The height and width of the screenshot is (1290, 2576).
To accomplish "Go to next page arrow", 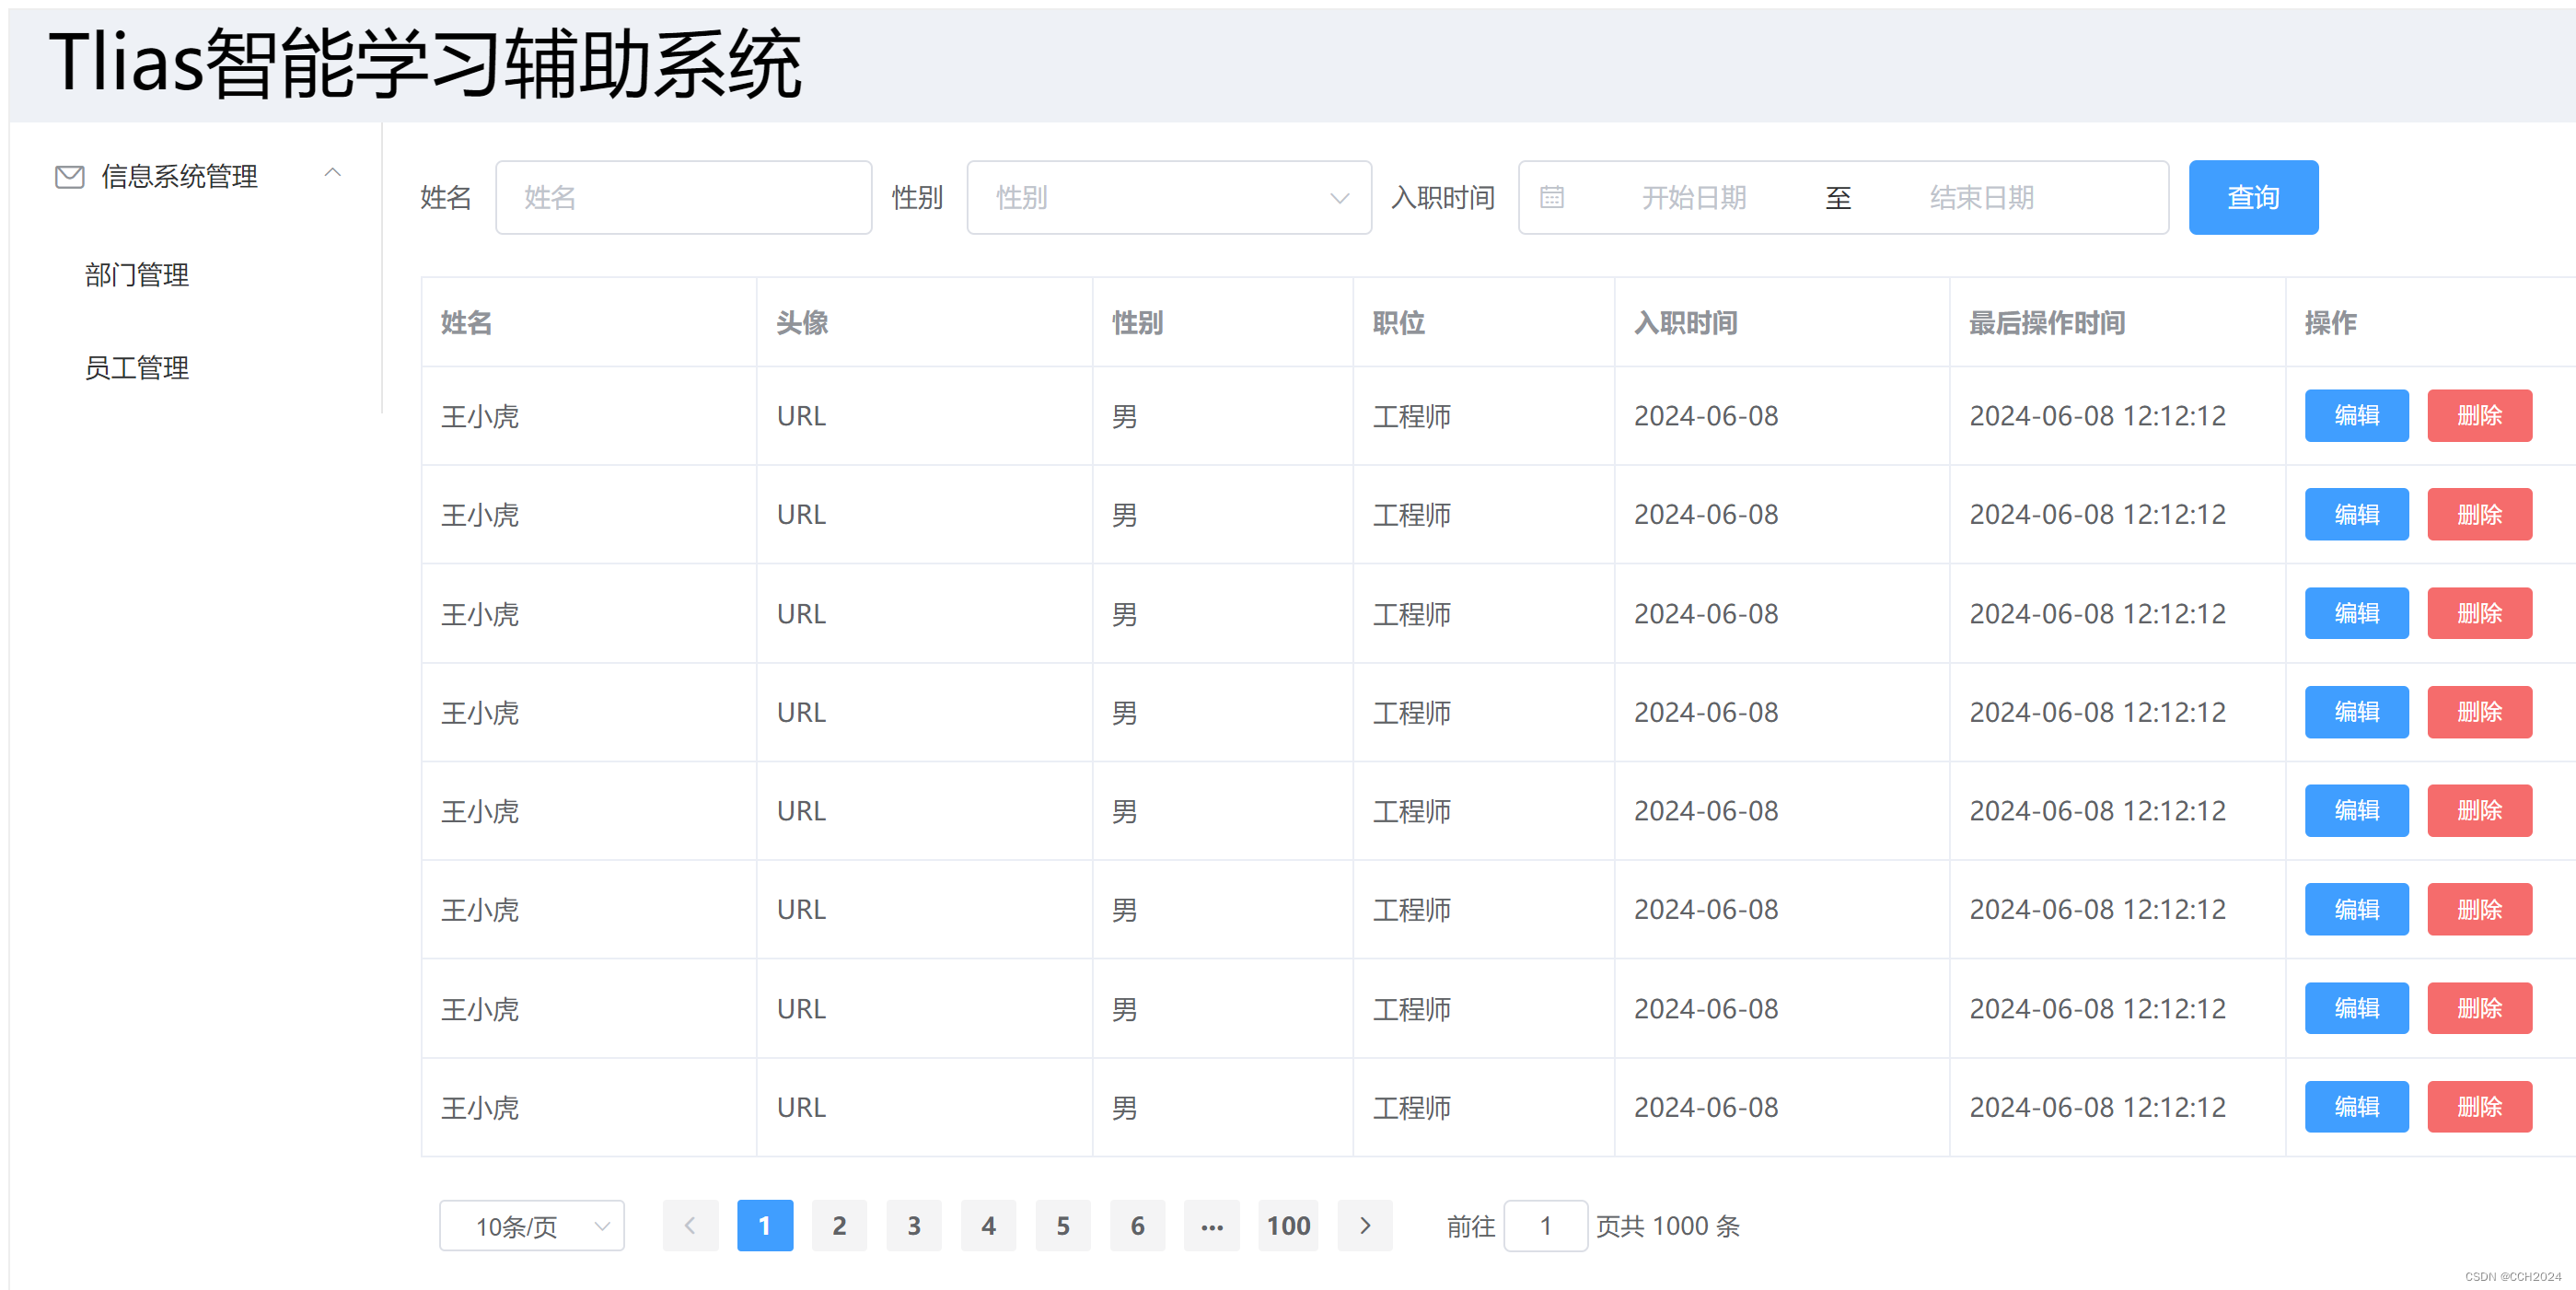I will [x=1365, y=1225].
